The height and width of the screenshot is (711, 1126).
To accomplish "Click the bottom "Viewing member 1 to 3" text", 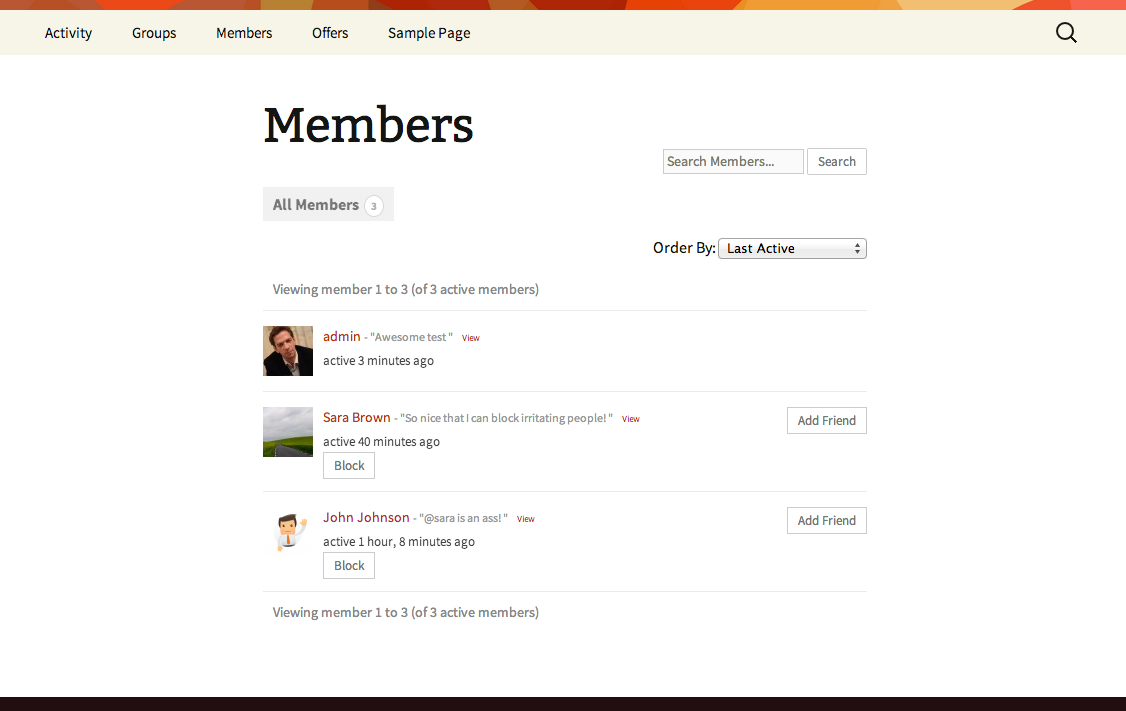I will (x=406, y=613).
